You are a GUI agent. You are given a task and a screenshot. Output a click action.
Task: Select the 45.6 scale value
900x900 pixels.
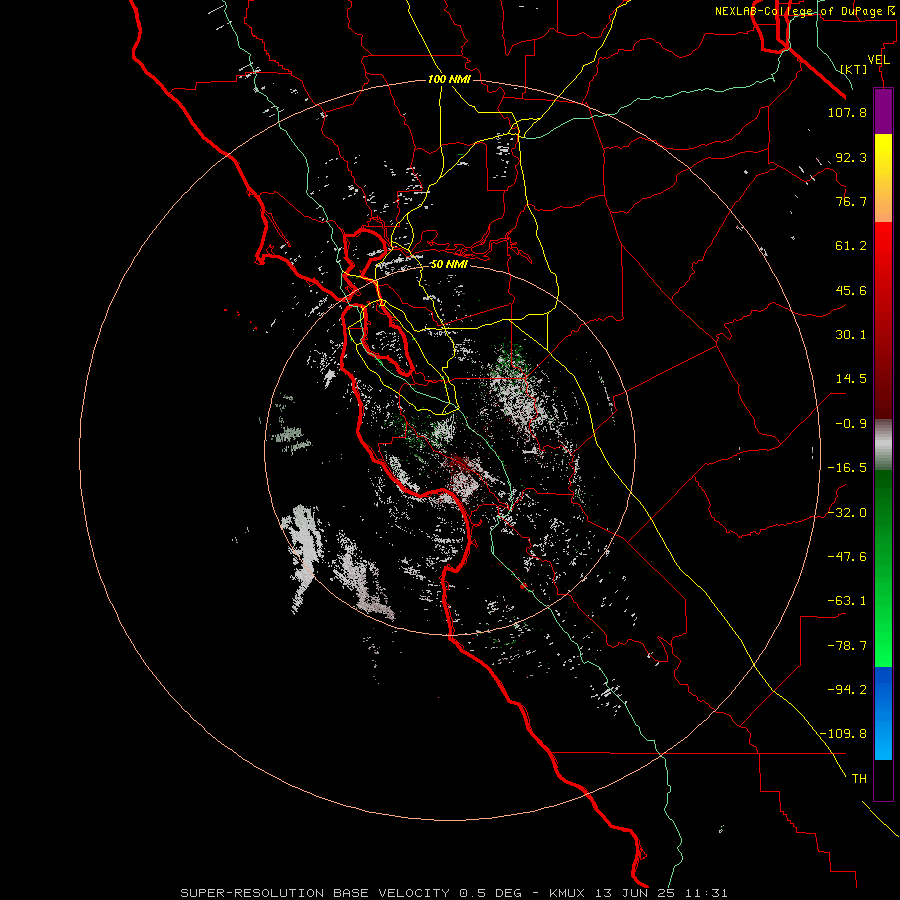point(851,290)
